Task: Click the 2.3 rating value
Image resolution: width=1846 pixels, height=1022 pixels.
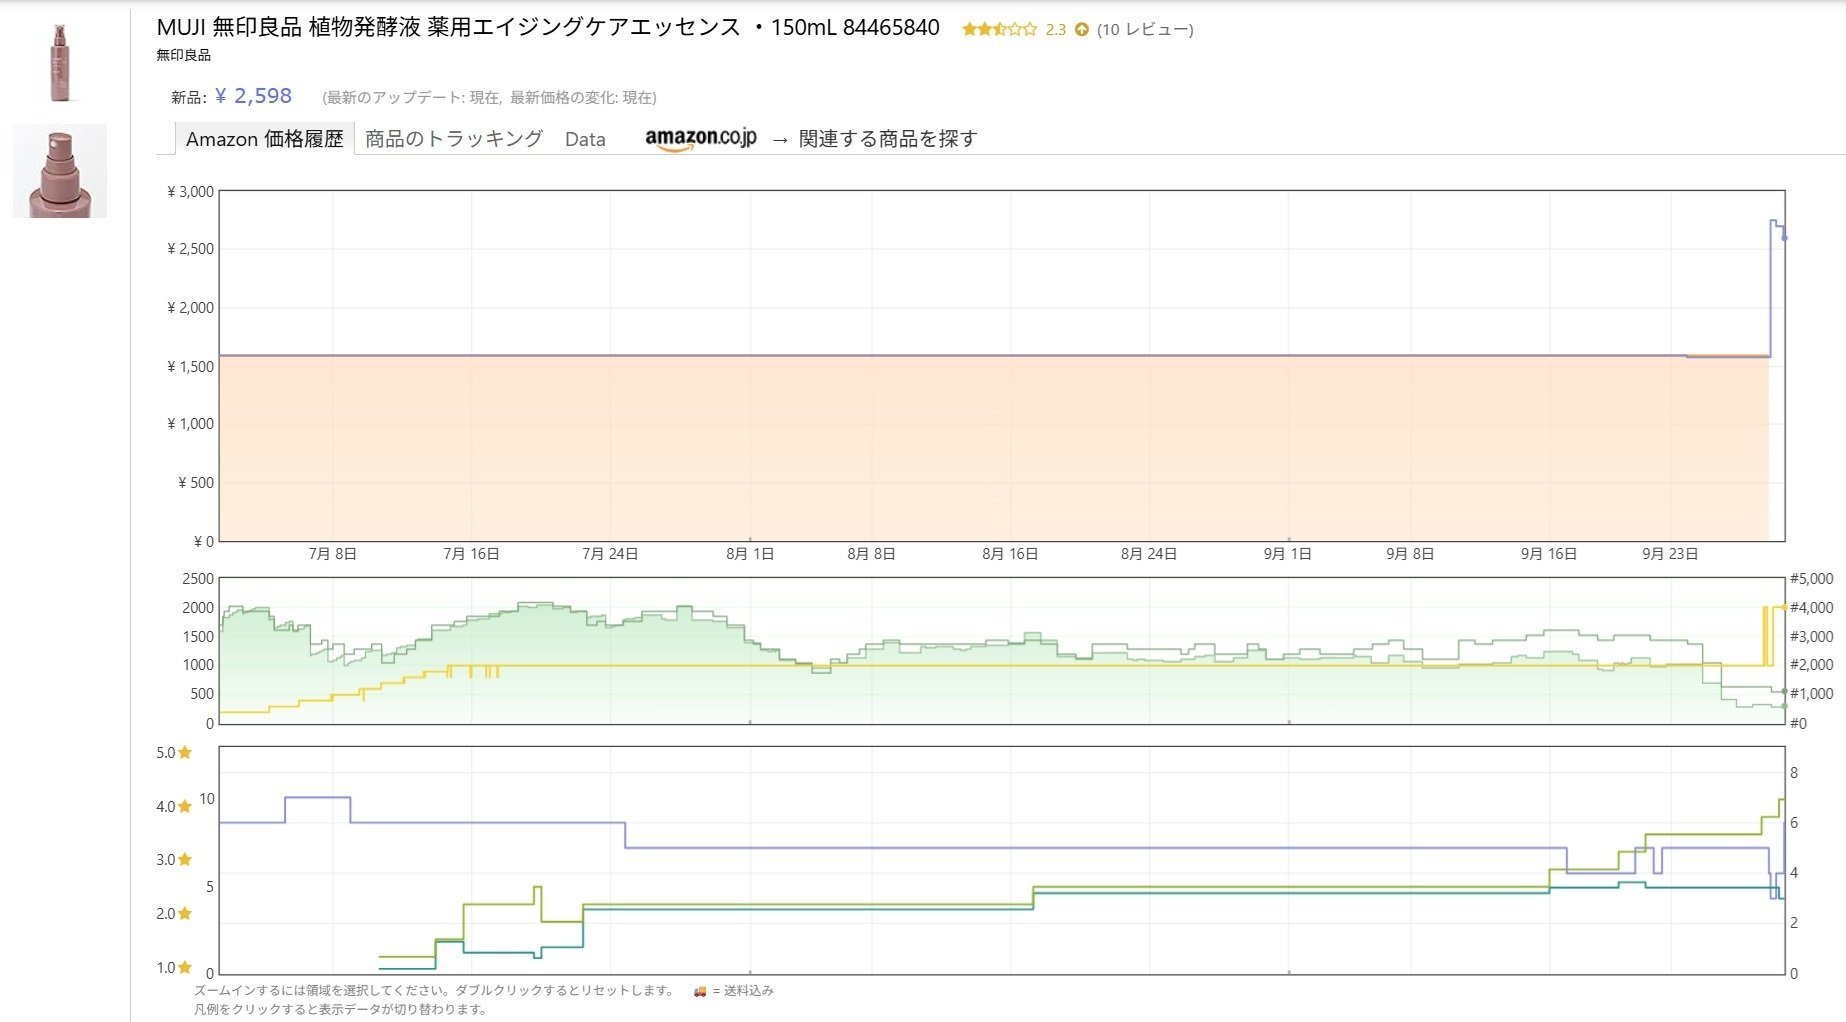Action: (1056, 29)
